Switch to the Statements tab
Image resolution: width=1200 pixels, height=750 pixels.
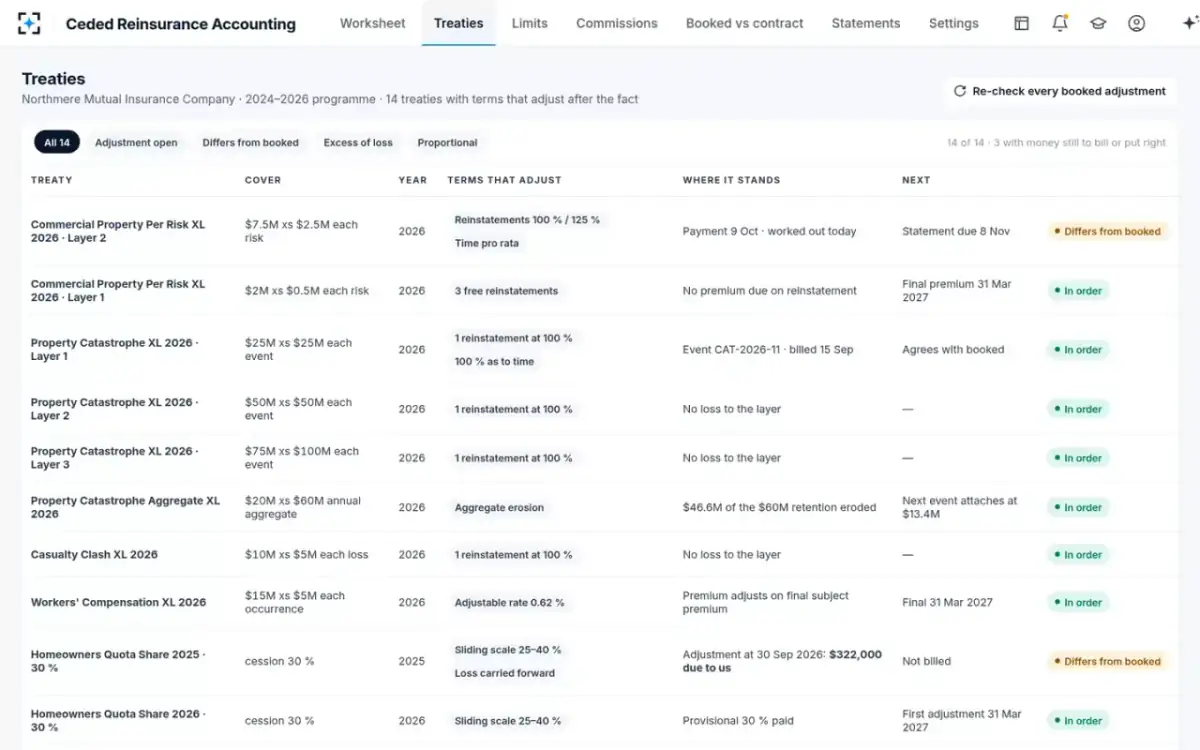coord(866,23)
